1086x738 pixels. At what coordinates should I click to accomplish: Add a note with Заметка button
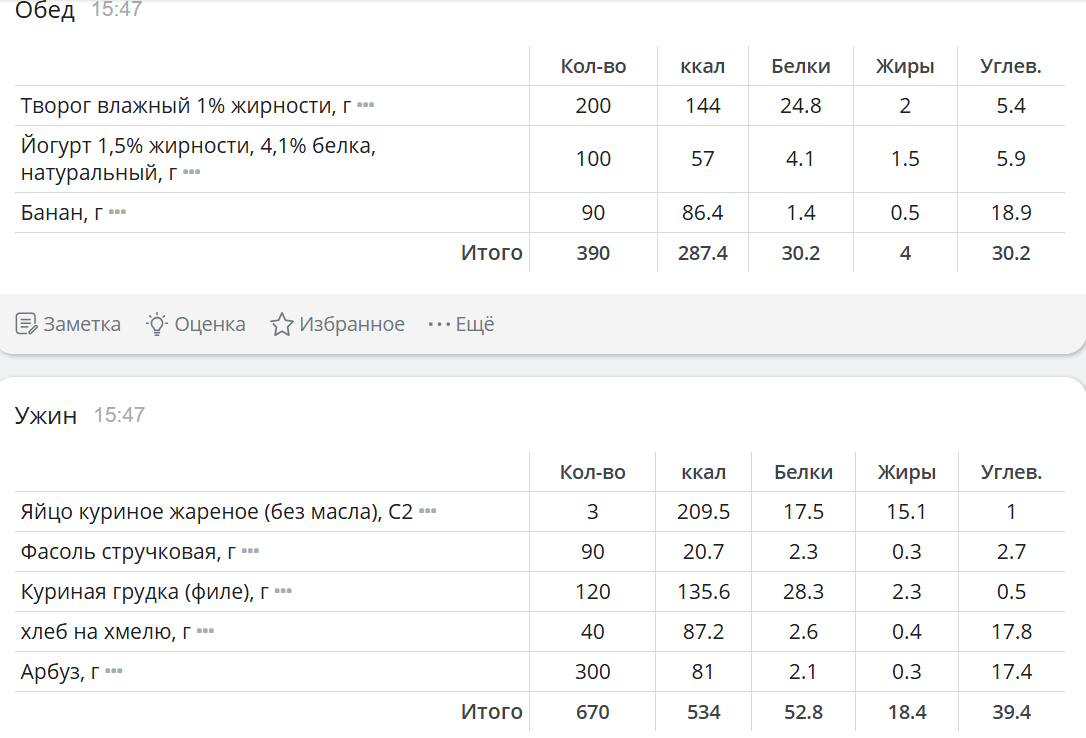[68, 324]
